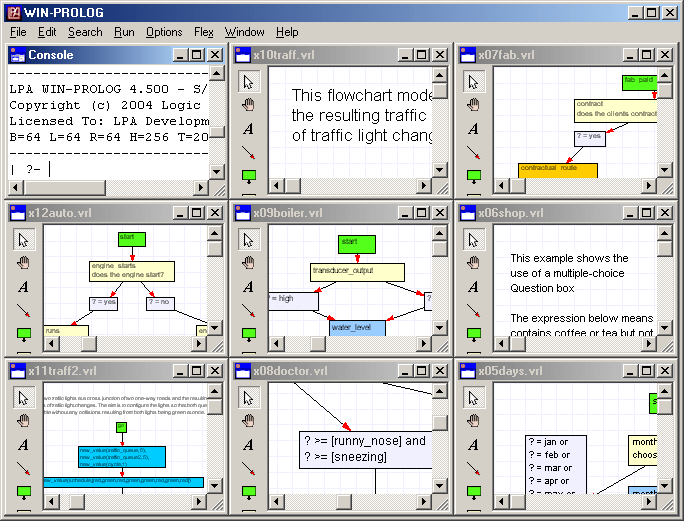Click scroll-left arrow in x07fab.vrl

(x=501, y=186)
